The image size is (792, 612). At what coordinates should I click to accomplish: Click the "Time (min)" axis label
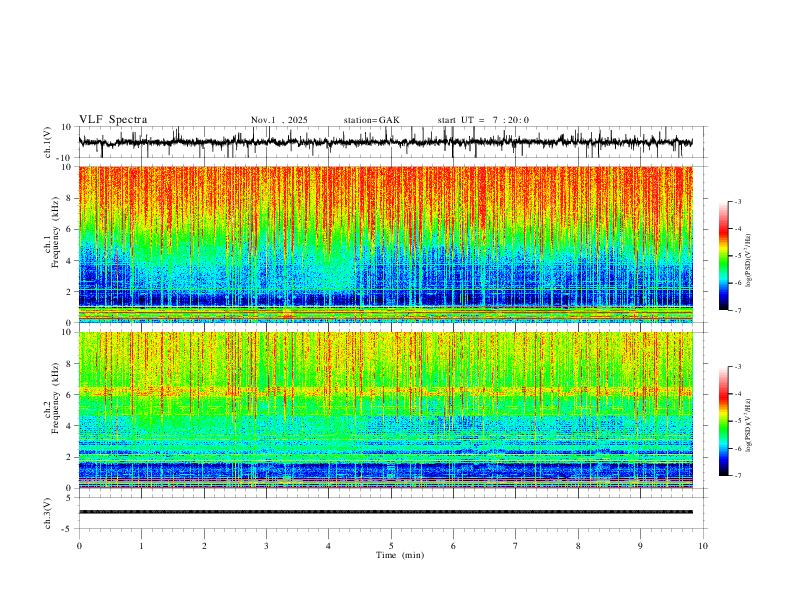400,555
